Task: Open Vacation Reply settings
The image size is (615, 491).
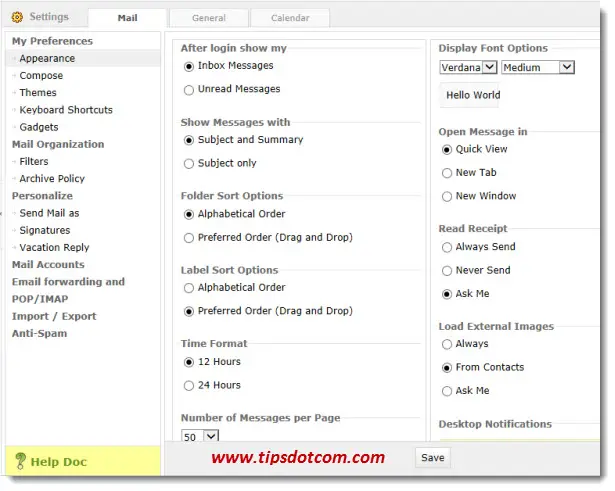Action: pos(55,248)
